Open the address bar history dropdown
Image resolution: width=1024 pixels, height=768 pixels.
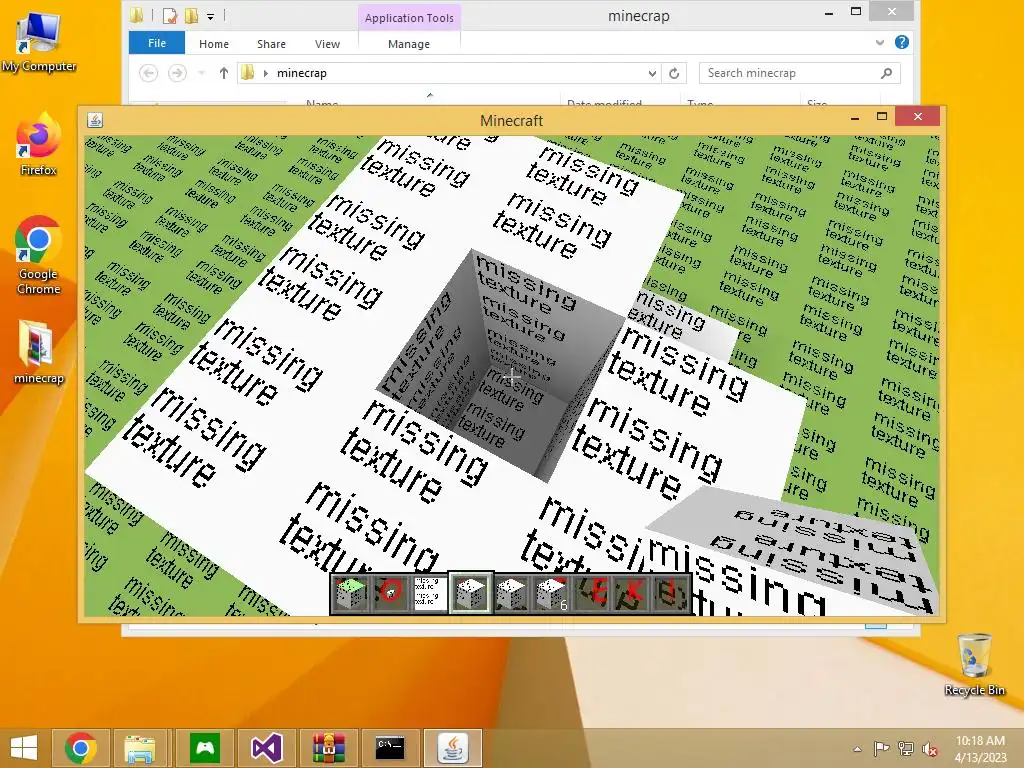(x=652, y=73)
